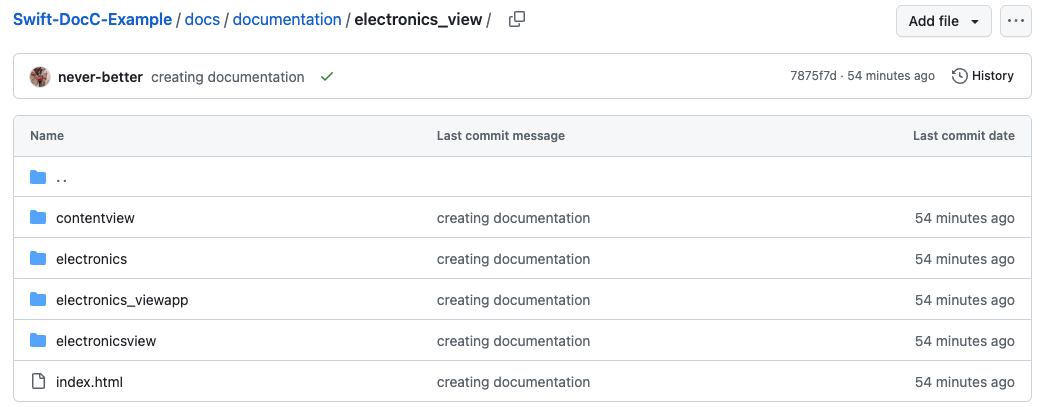
Task: Click the electronics_viewapp folder icon
Action: point(38,300)
